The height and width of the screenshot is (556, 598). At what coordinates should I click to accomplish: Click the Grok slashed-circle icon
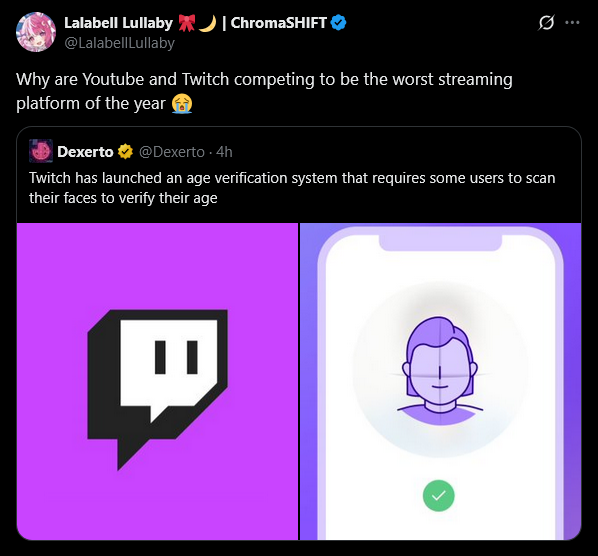(546, 23)
